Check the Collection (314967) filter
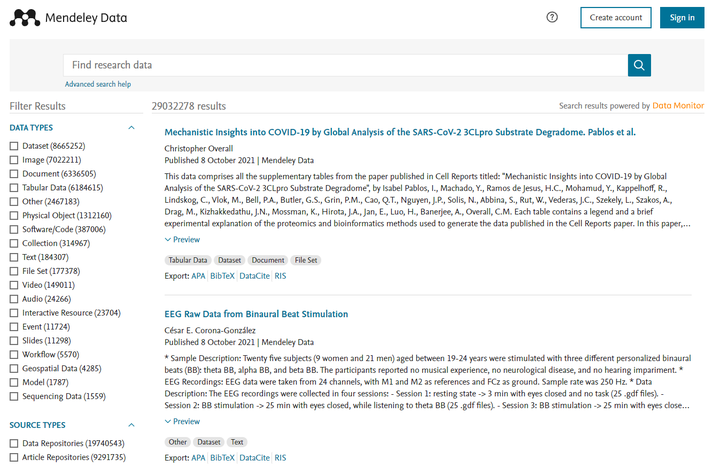This screenshot has height=467, width=720. 14,243
